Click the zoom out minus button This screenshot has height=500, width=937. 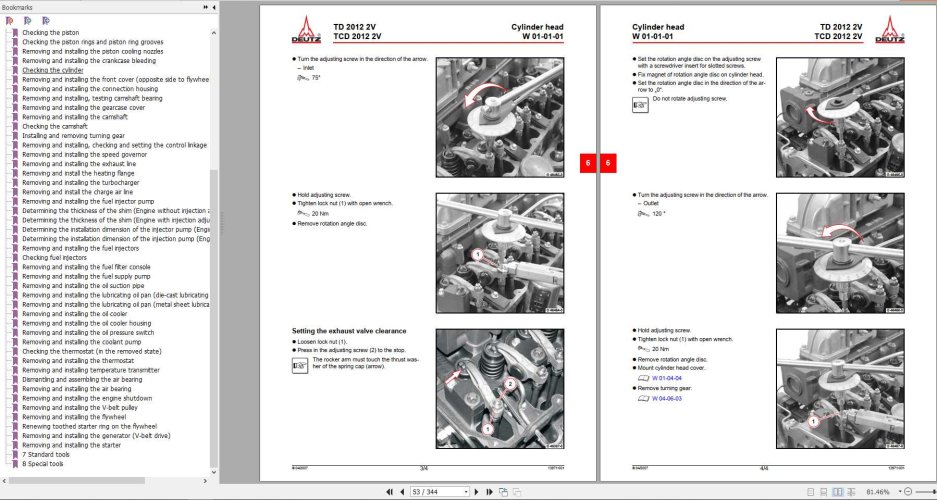(908, 492)
